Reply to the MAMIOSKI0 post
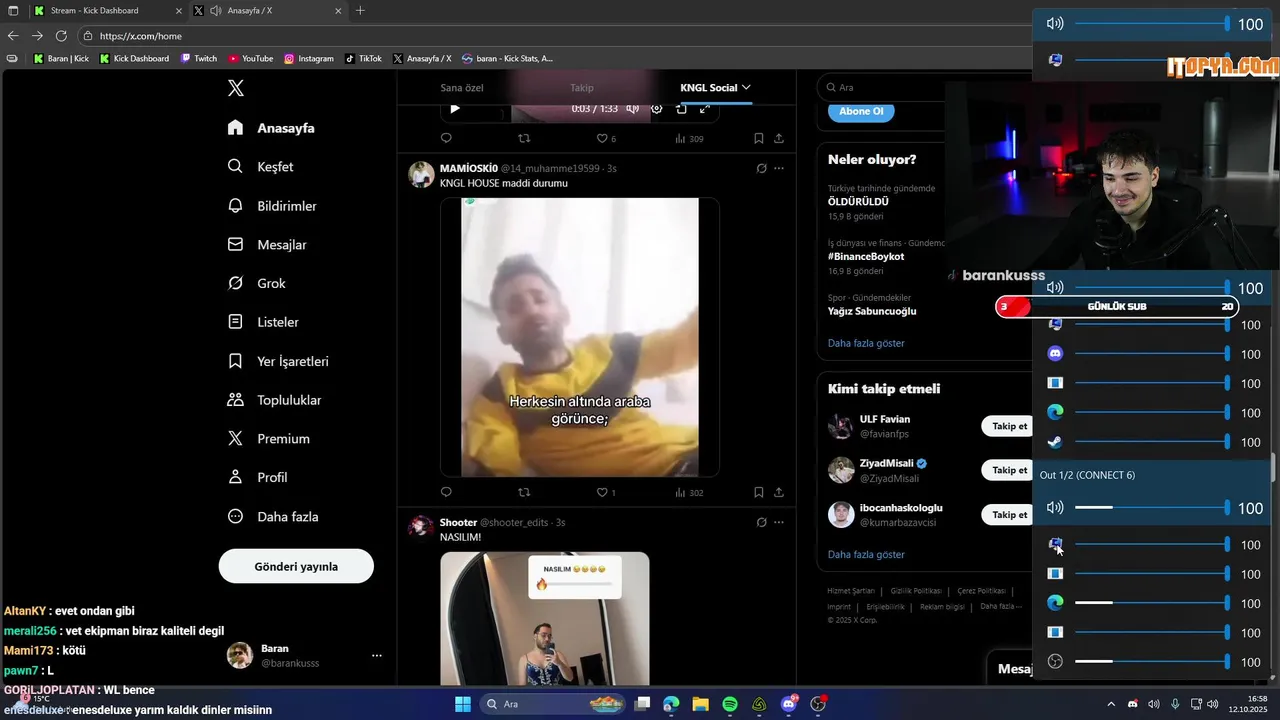 point(446,492)
